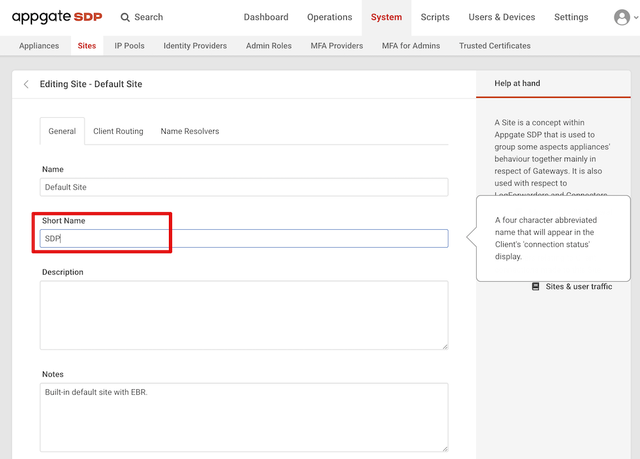640x459 pixels.
Task: Go back using the left chevron arrow
Action: point(26,84)
